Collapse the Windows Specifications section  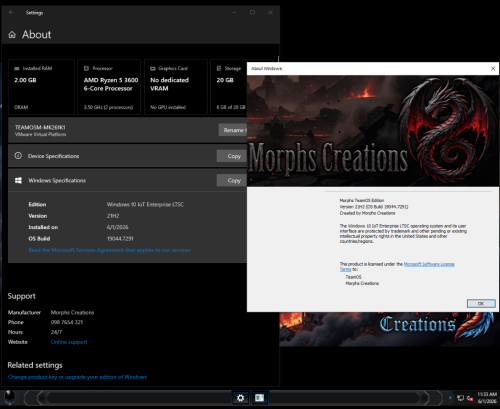pos(127,180)
